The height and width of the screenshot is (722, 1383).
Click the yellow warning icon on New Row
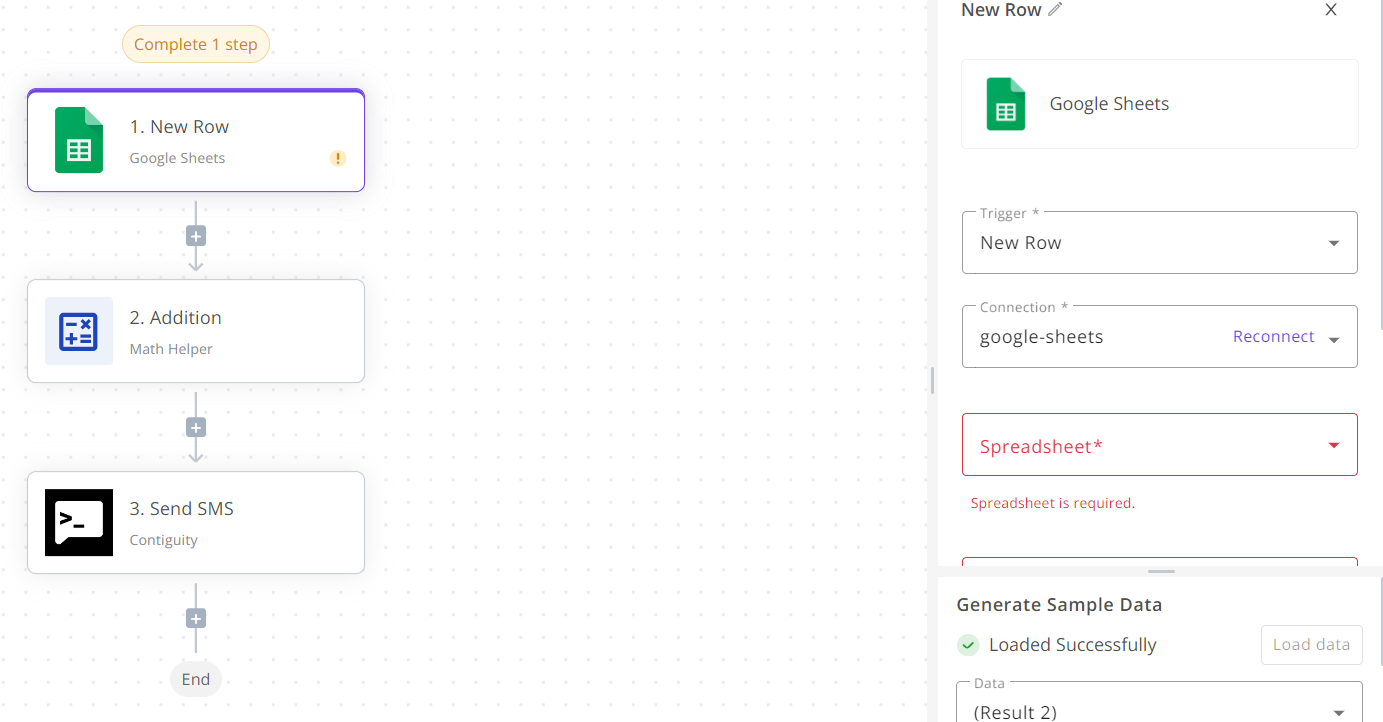click(x=338, y=158)
